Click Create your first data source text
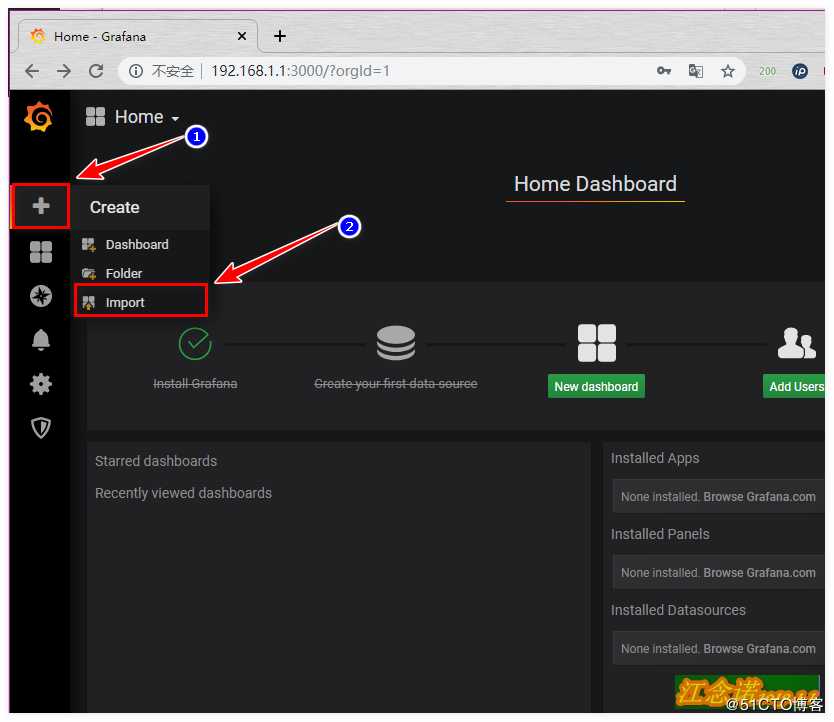The width and height of the screenshot is (834, 722). click(x=396, y=384)
